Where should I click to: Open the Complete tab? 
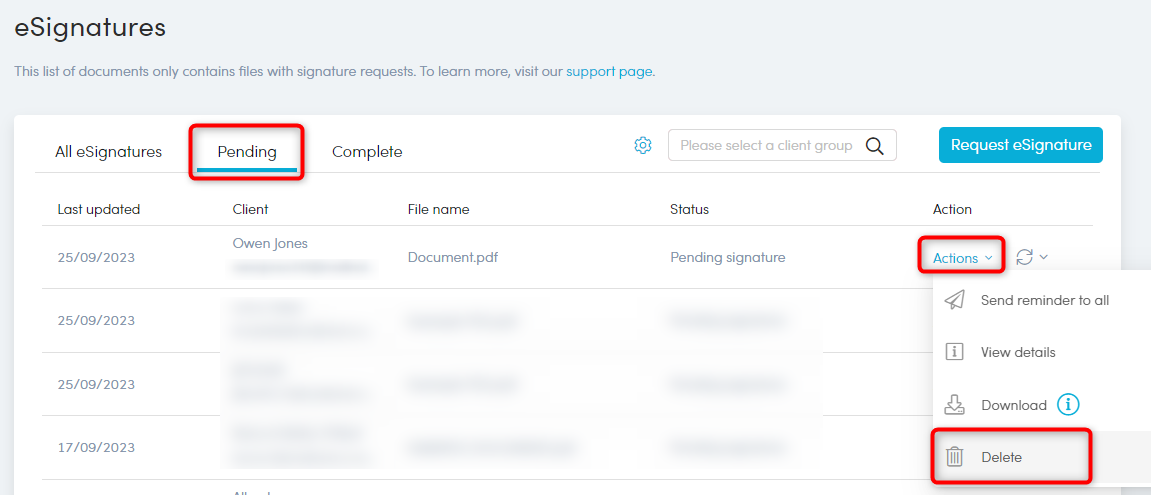(x=367, y=152)
